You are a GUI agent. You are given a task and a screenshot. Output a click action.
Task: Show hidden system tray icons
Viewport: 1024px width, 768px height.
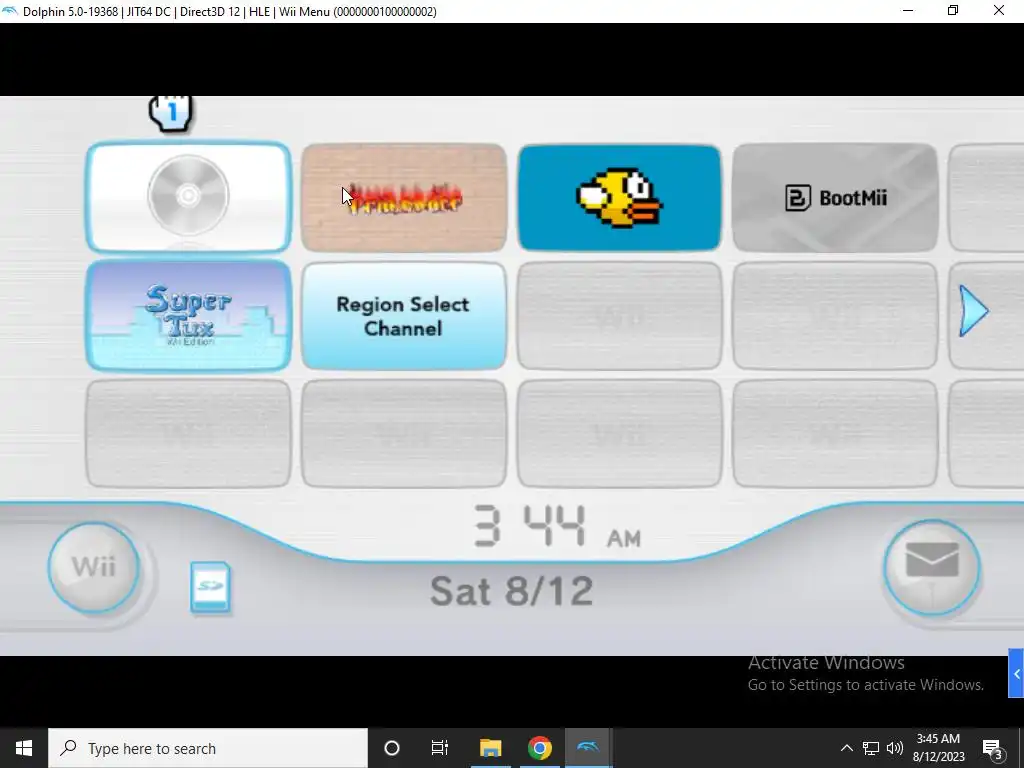pos(846,748)
